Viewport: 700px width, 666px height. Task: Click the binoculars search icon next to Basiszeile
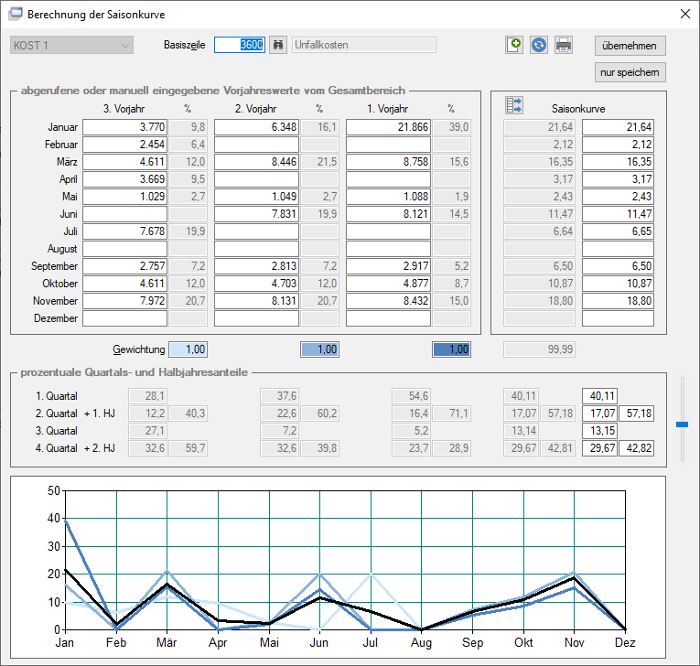tap(278, 45)
